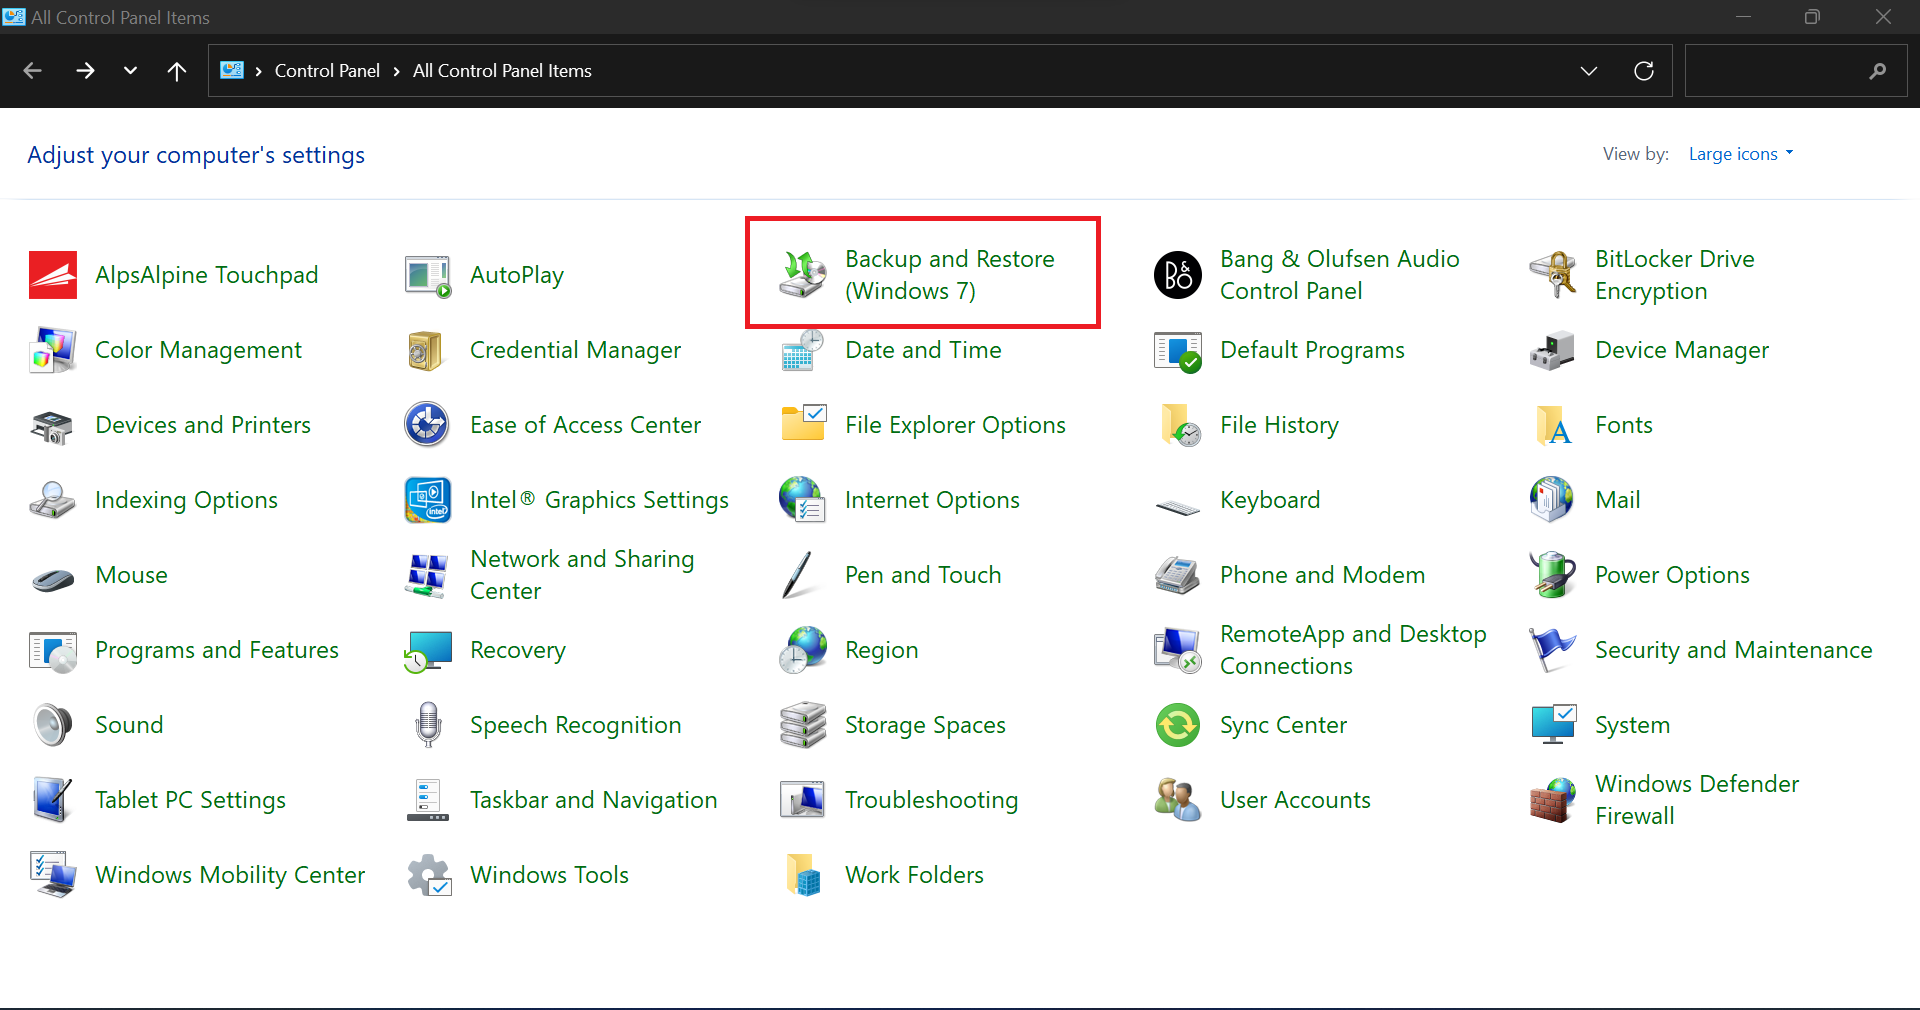Image resolution: width=1920 pixels, height=1010 pixels.
Task: Open the BitLocker Drive Encryption icon
Action: pyautogui.click(x=1553, y=275)
